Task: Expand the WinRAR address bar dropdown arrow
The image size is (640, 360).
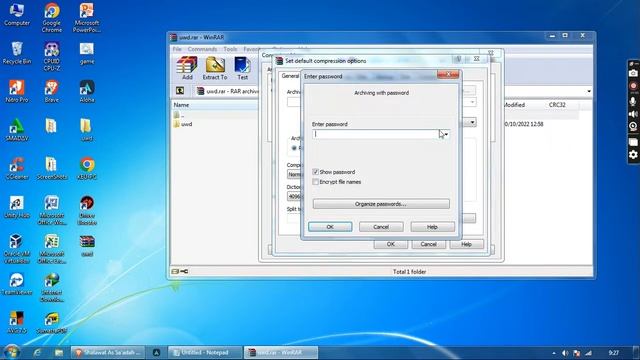Action: click(x=589, y=91)
